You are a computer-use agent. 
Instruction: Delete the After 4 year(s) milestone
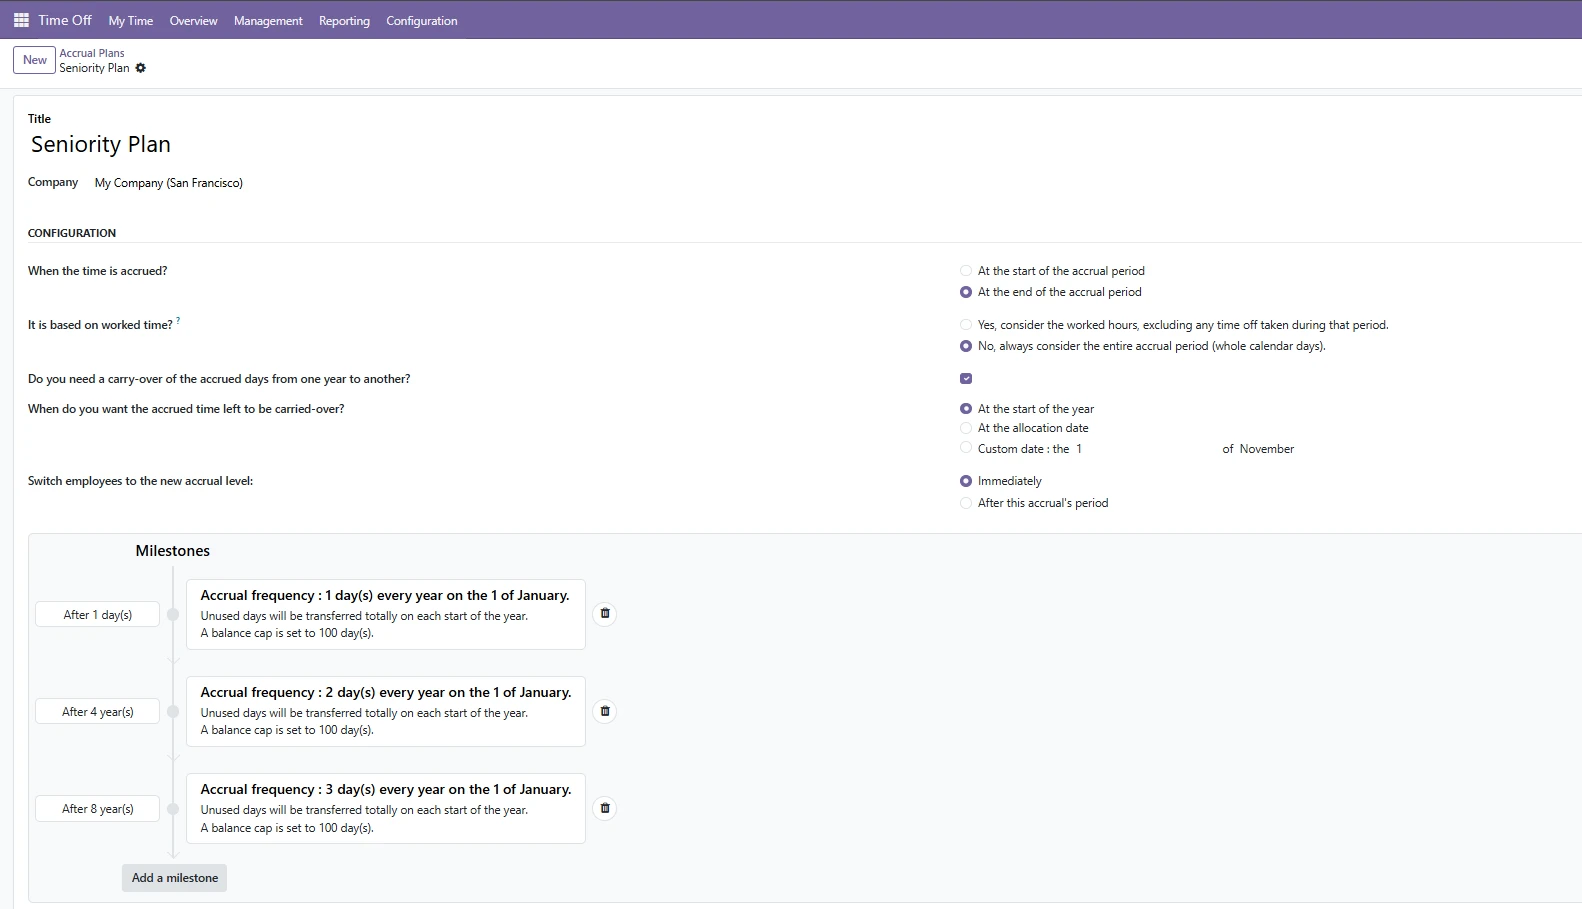click(x=605, y=711)
